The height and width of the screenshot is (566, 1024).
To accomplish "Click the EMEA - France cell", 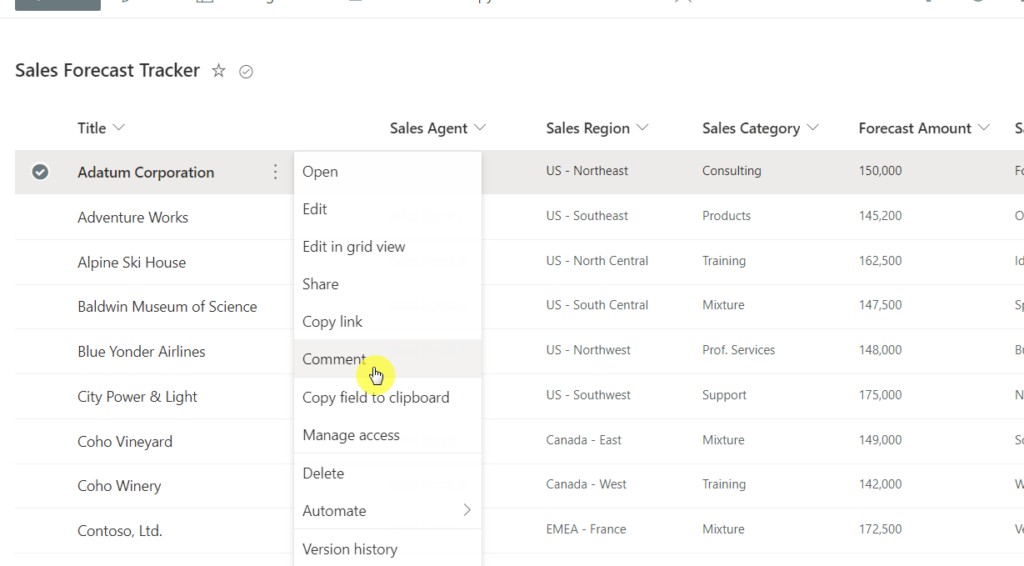I will 586,529.
